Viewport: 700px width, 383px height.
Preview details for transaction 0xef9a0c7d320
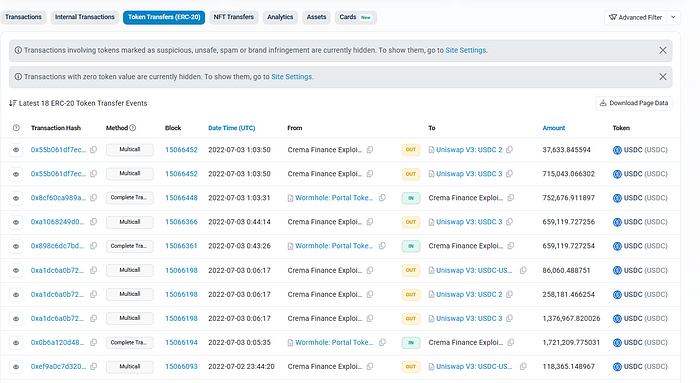click(x=16, y=367)
